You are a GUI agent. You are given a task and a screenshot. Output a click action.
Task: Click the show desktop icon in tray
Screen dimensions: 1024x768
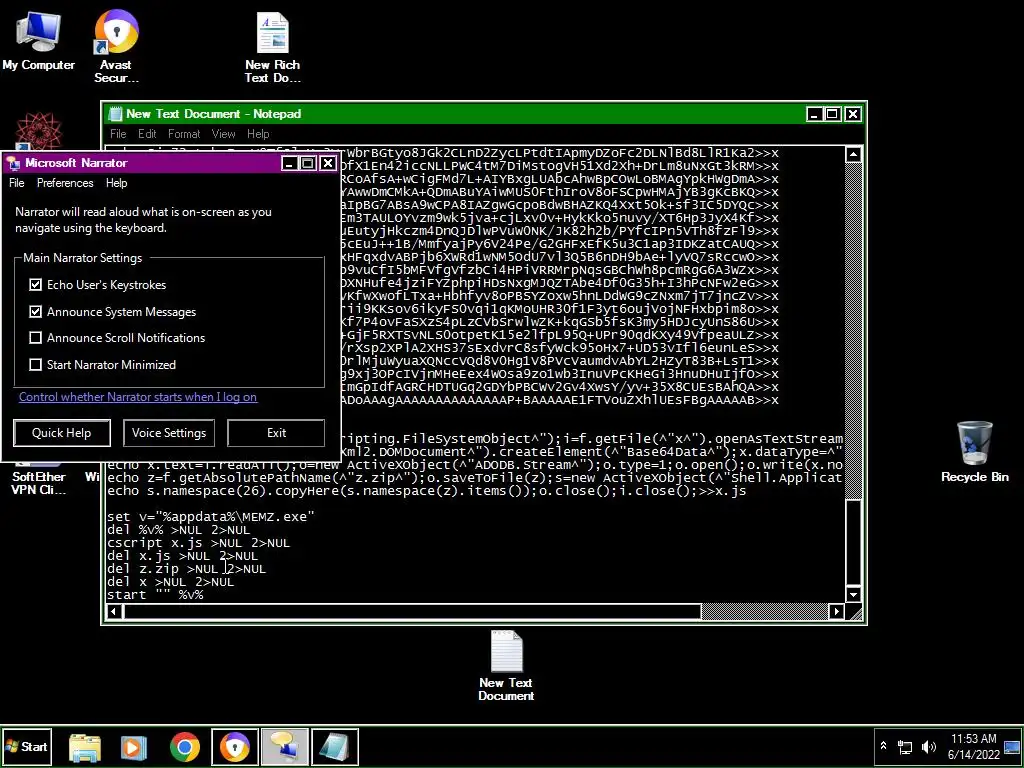1012,746
